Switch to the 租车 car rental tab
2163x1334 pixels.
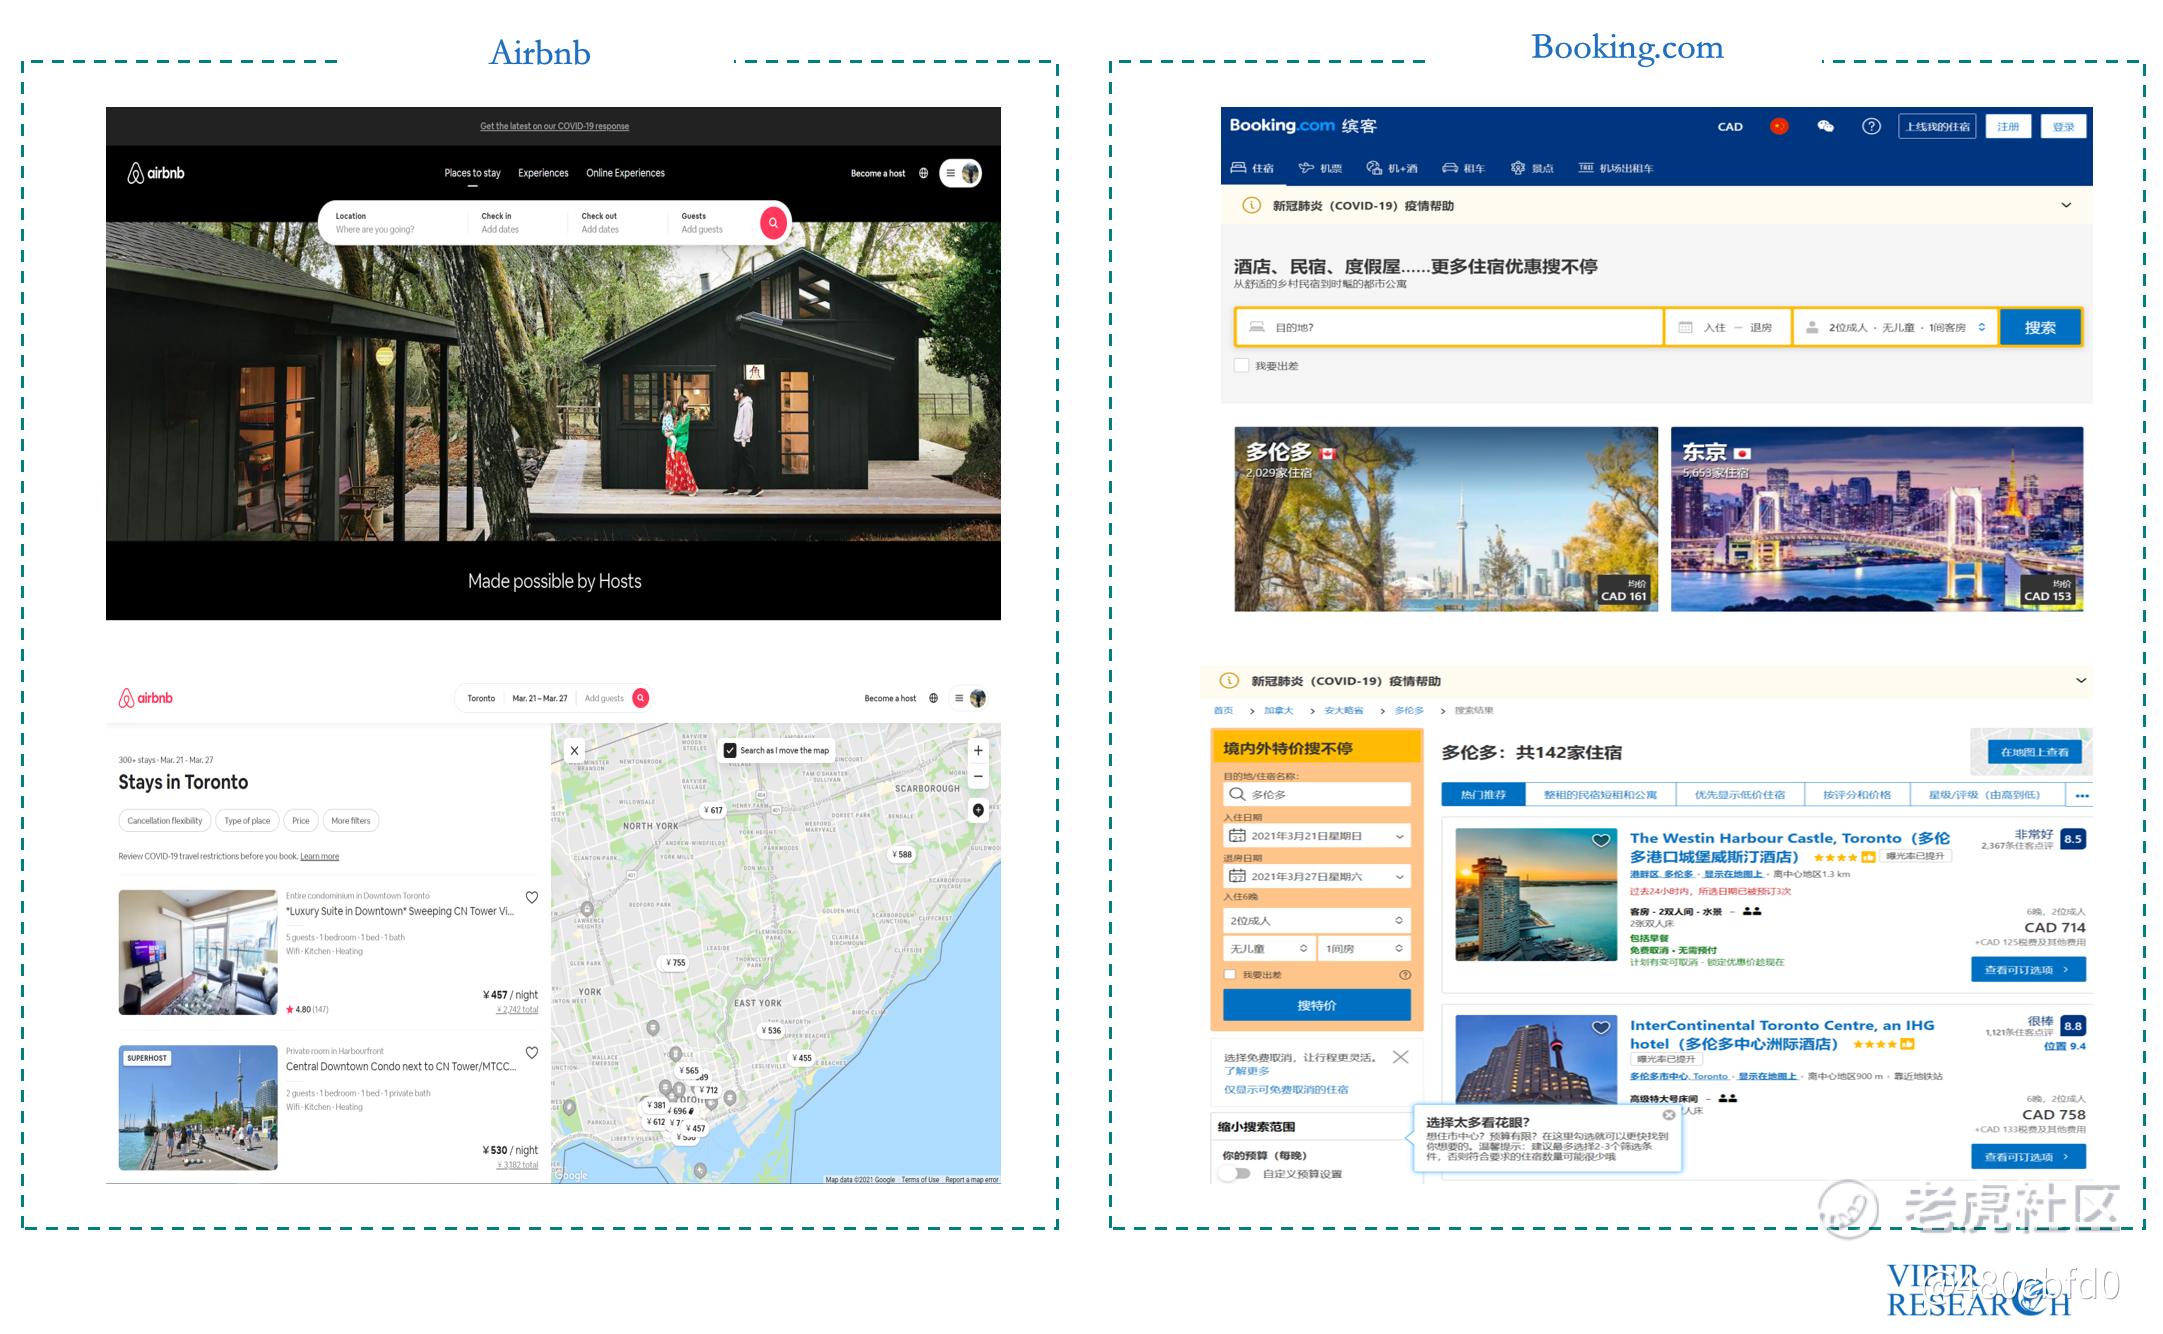pos(1464,168)
